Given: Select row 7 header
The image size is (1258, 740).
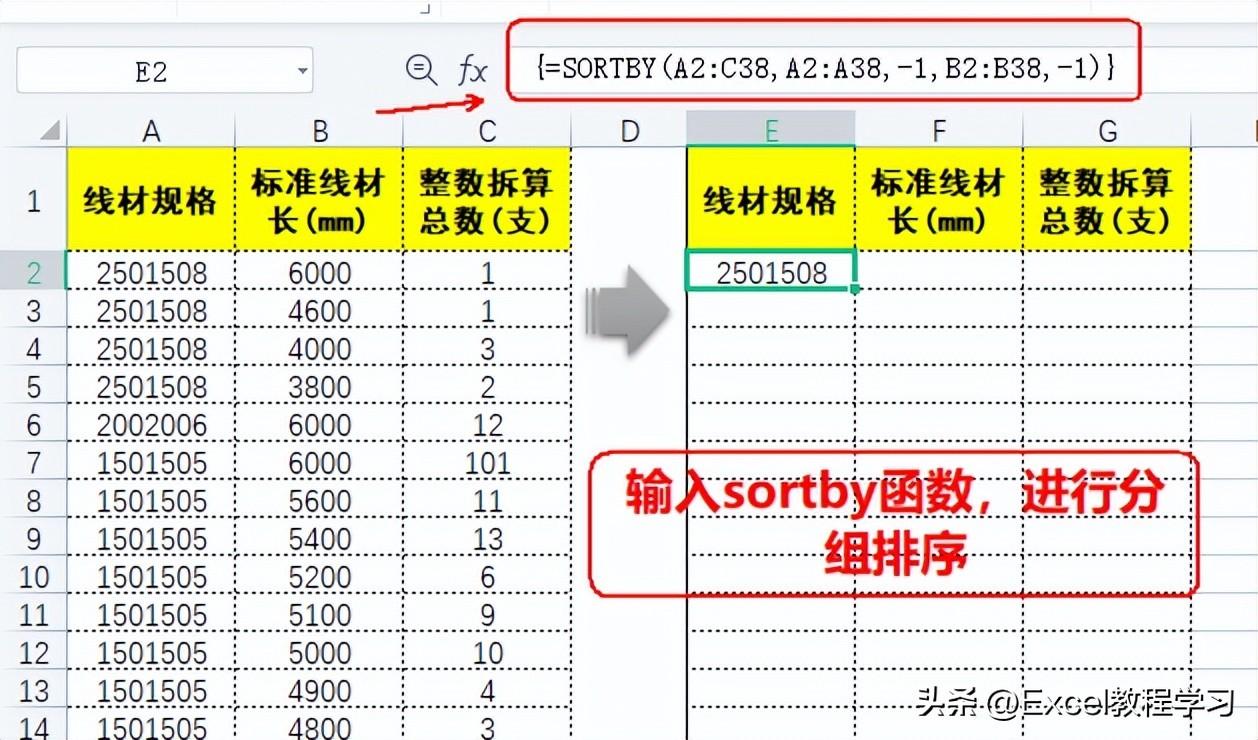Looking at the screenshot, I should (33, 463).
